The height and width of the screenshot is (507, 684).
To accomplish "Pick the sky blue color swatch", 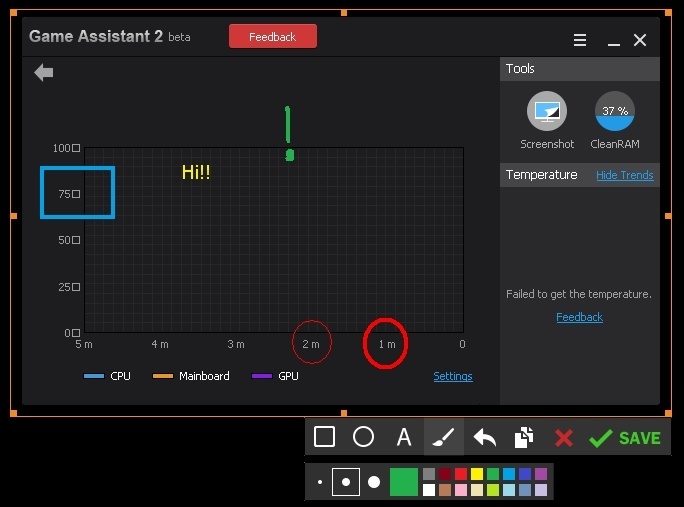I will 509,474.
